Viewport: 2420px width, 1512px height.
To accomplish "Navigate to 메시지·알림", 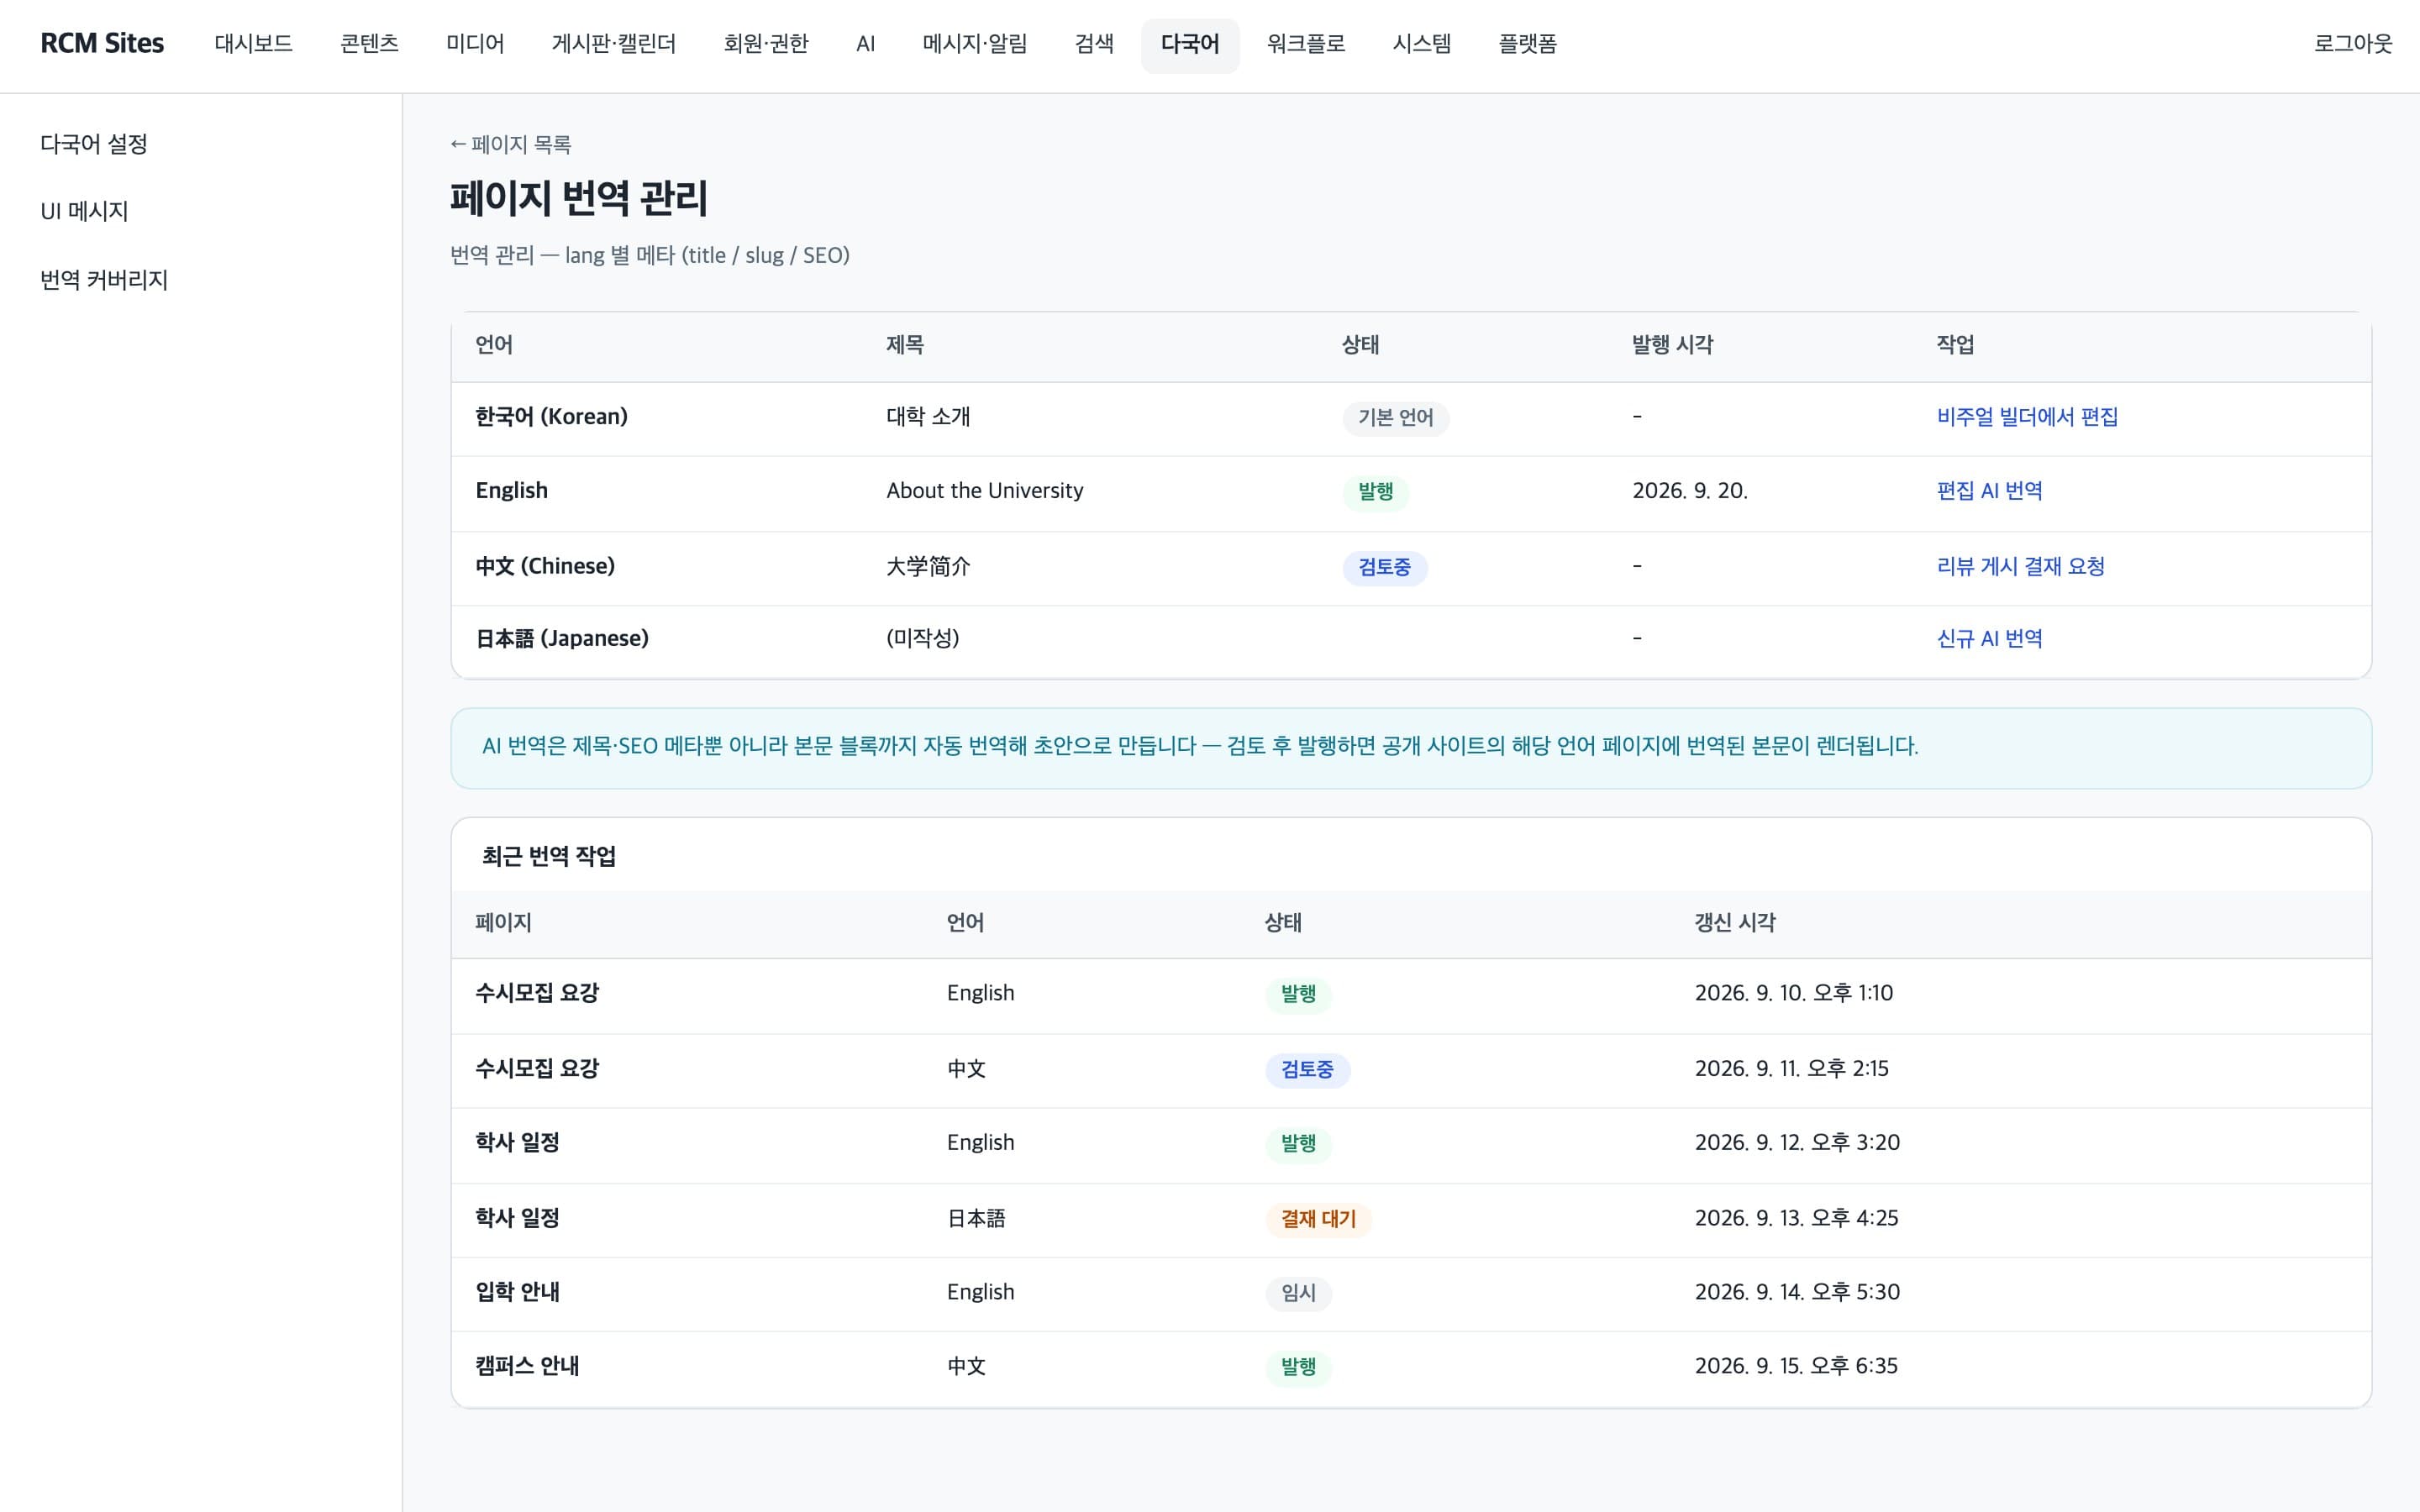I will click(975, 44).
